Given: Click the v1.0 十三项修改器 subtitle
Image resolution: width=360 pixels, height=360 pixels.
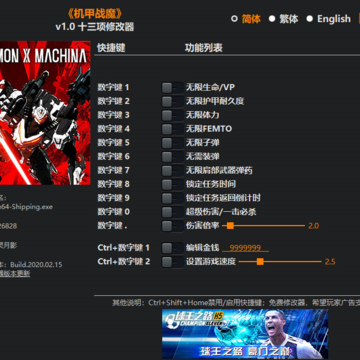Looking at the screenshot, I should click(95, 27).
